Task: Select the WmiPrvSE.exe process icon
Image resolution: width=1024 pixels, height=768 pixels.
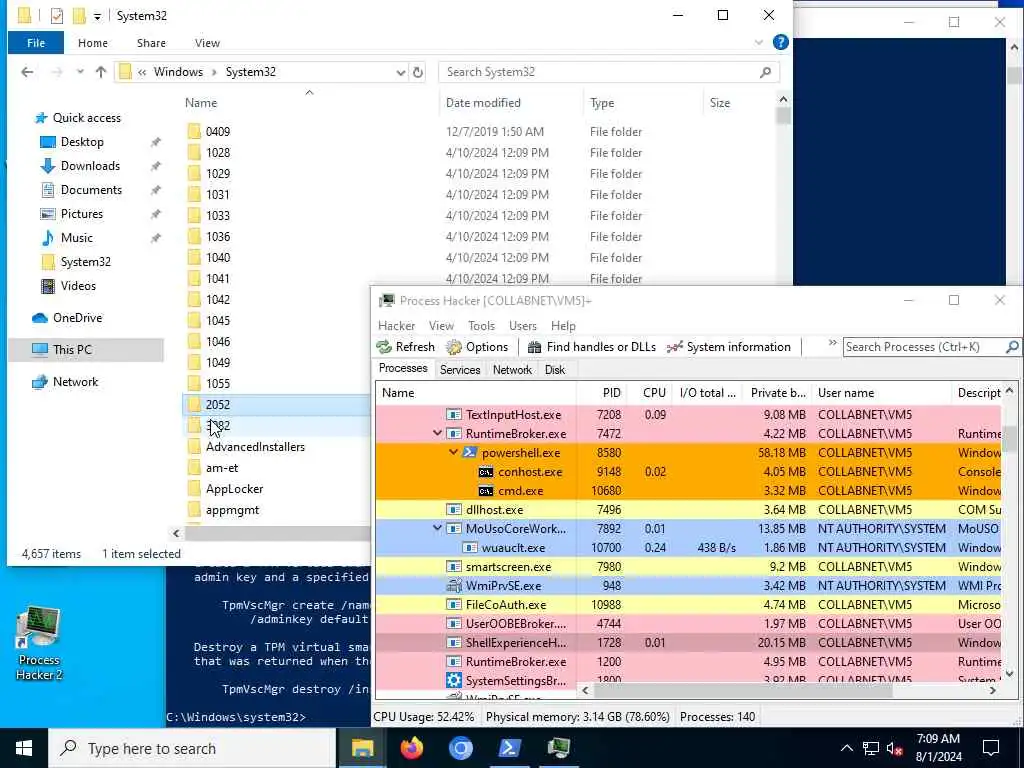Action: pos(454,586)
